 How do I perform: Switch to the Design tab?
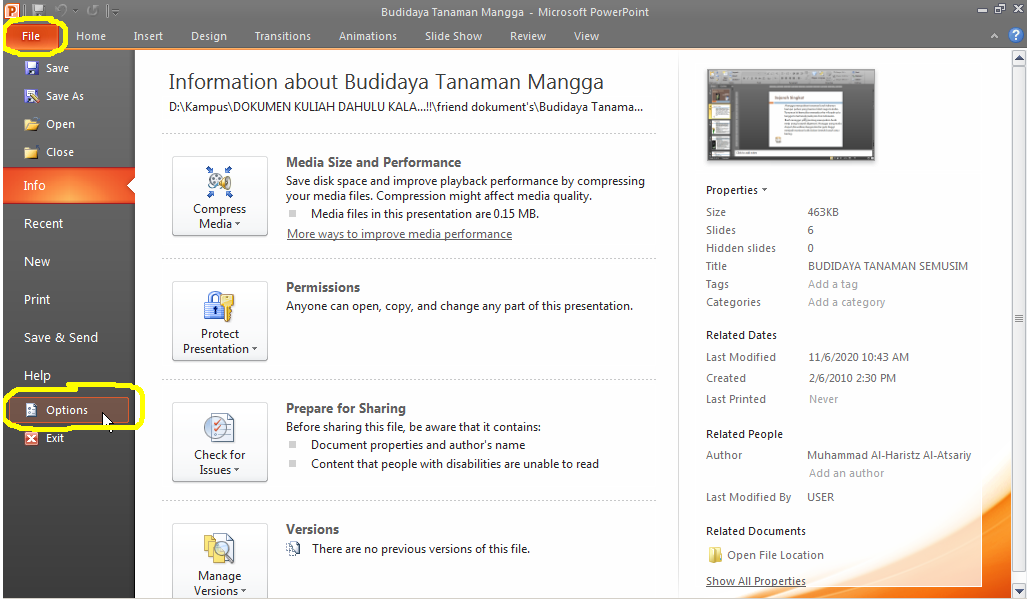coord(209,36)
